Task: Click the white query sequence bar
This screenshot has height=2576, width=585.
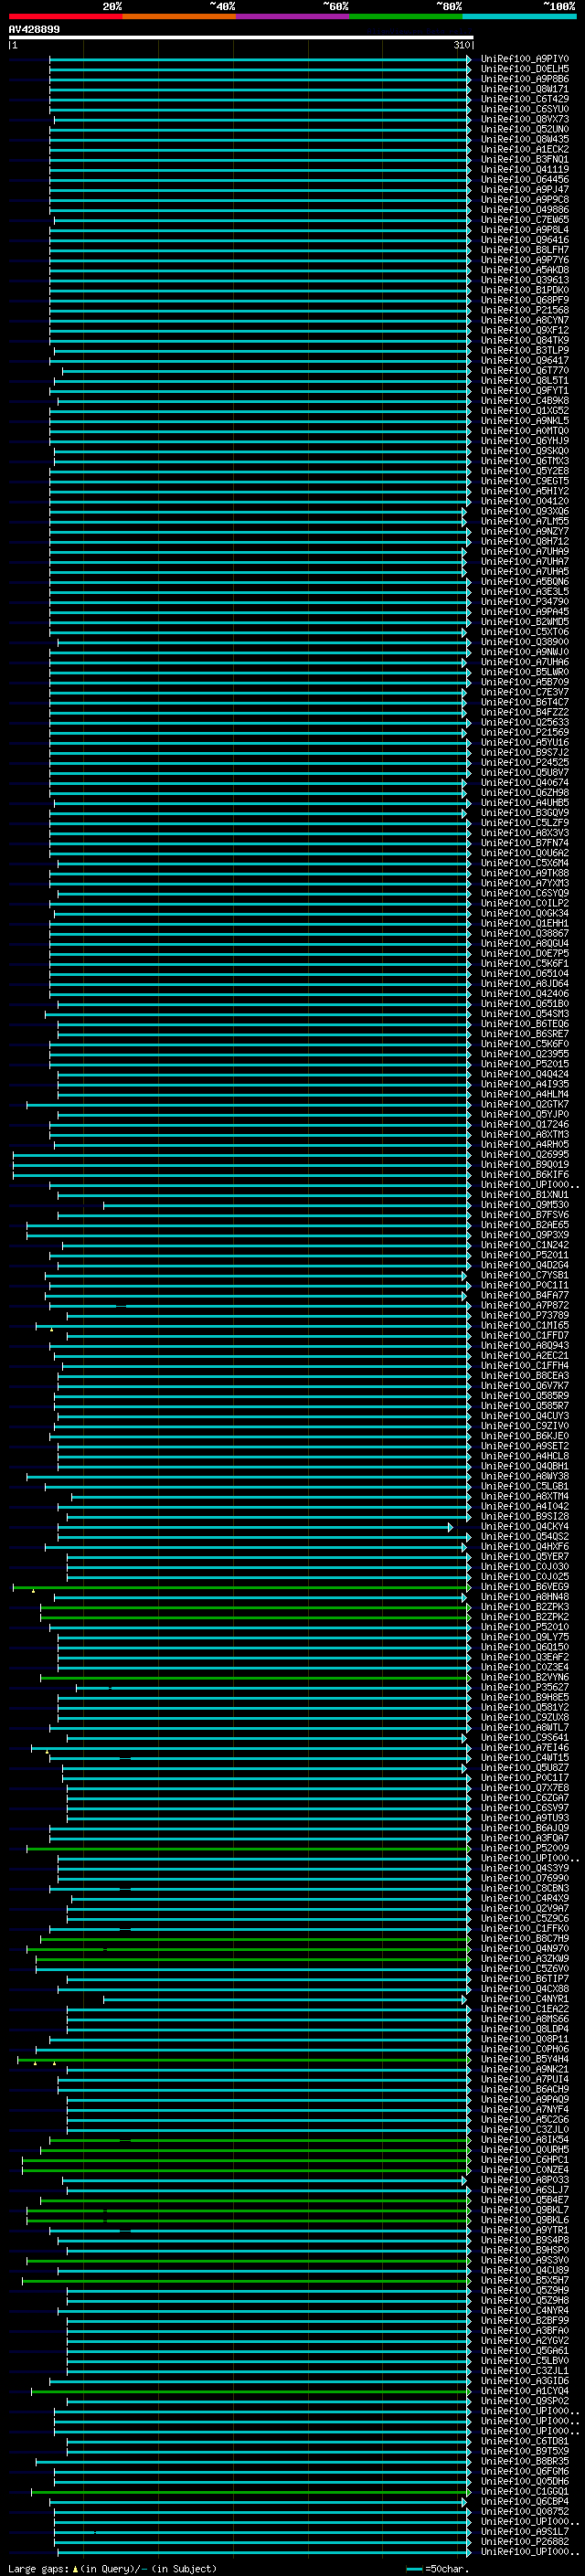Action: (x=241, y=38)
